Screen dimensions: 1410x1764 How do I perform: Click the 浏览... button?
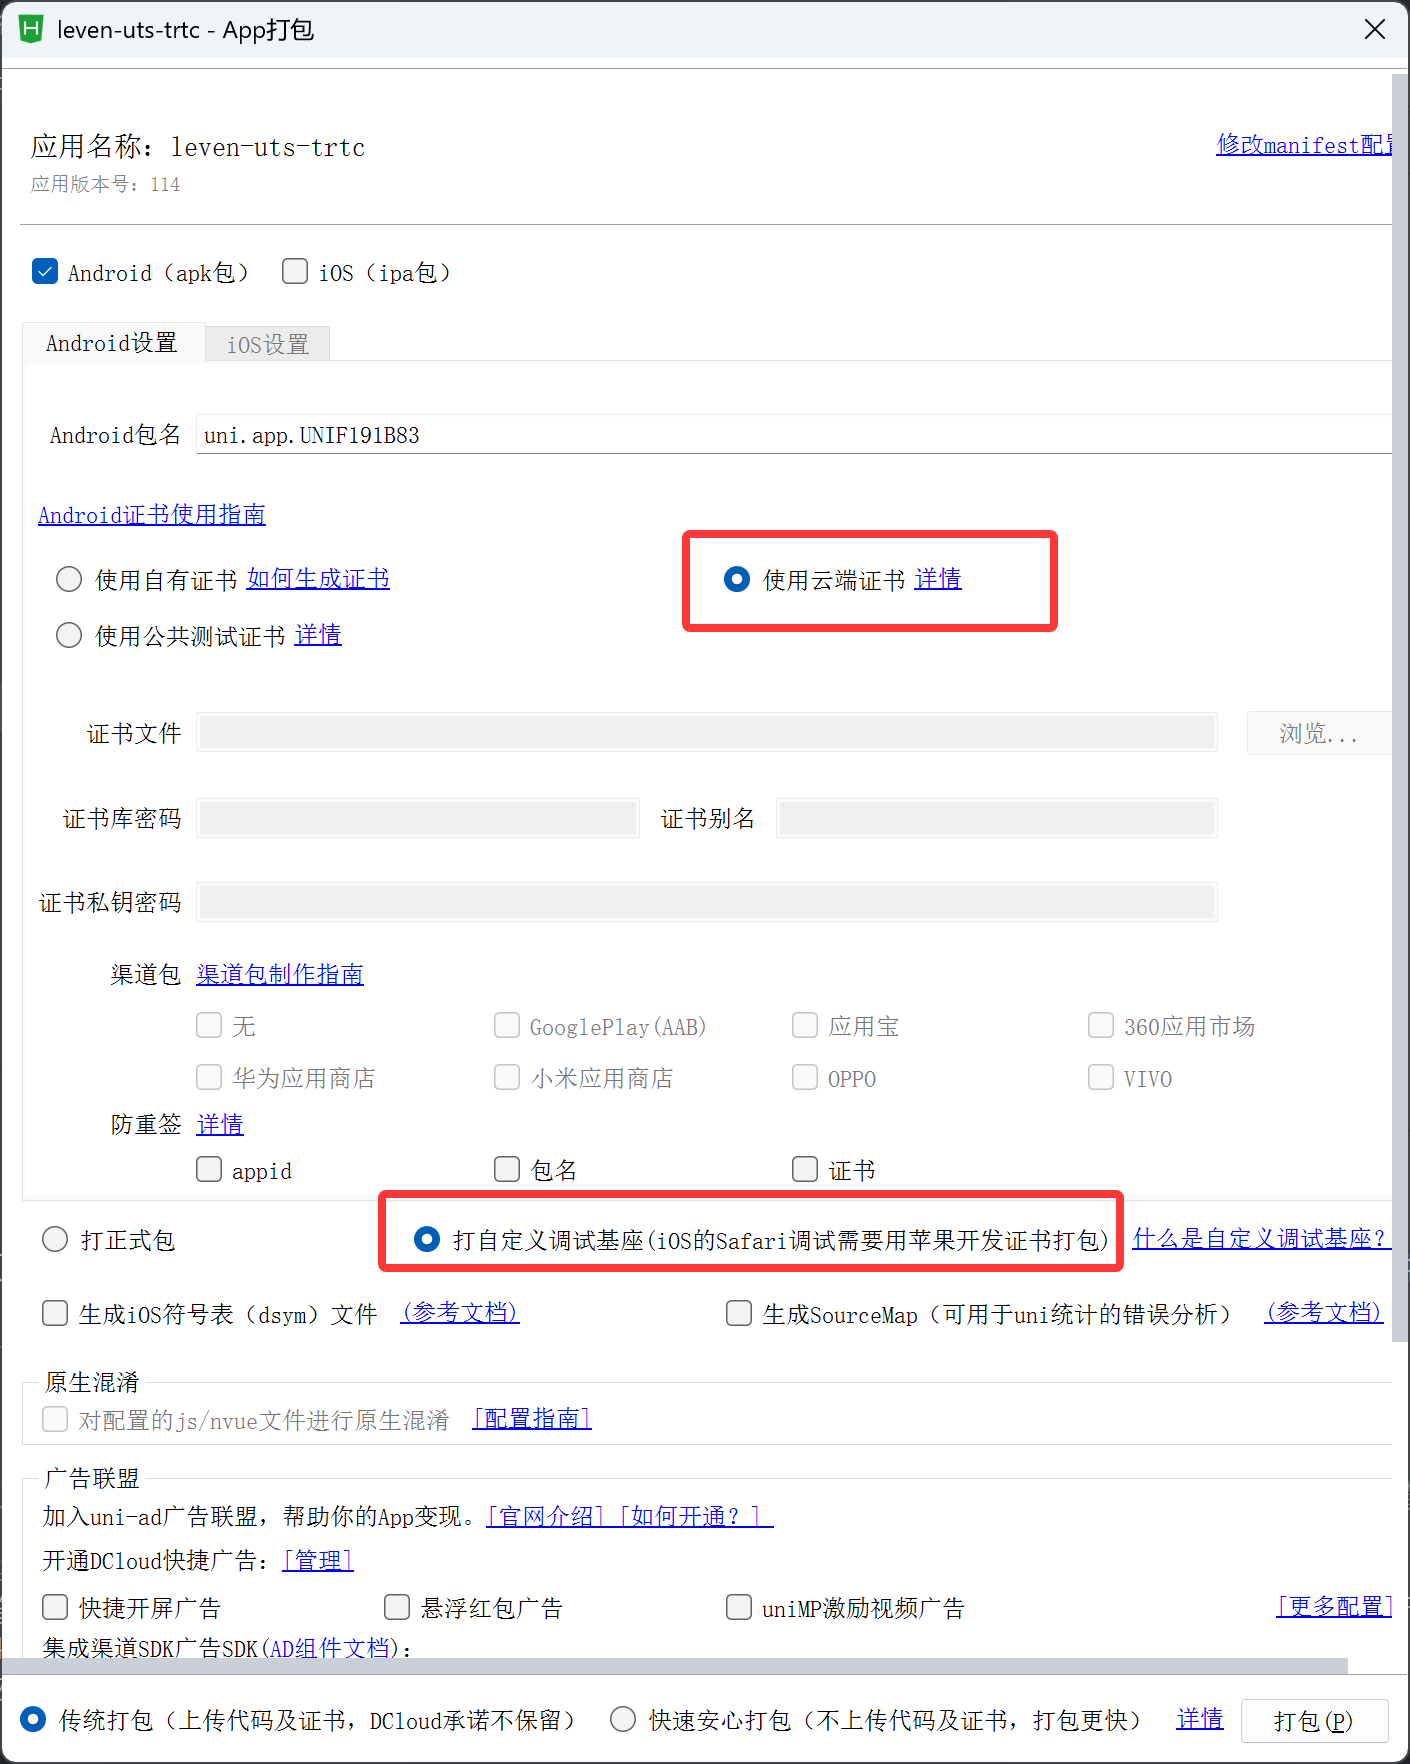tap(1319, 733)
